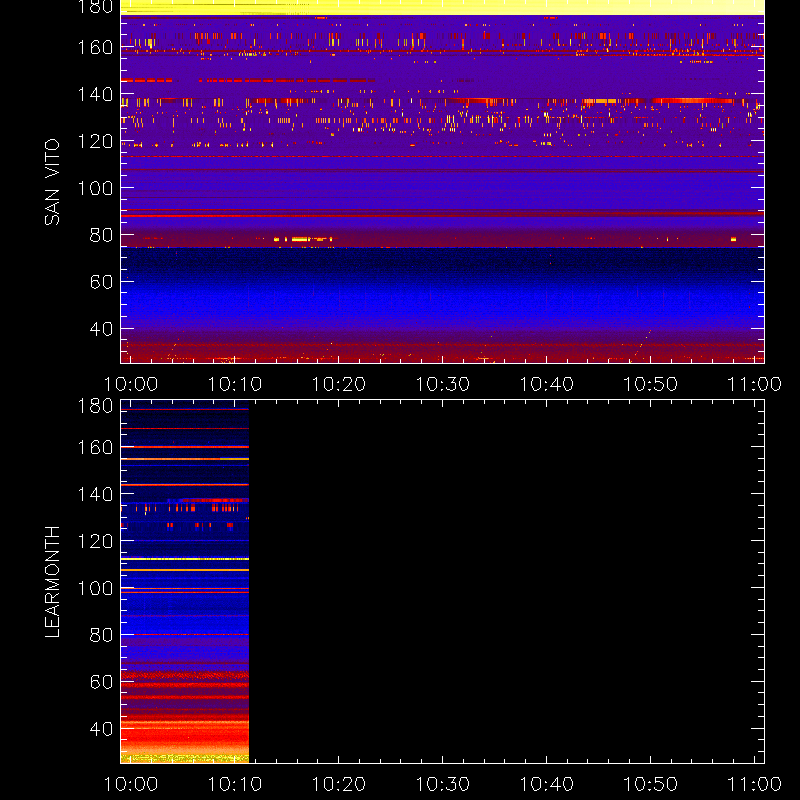Screen dimensions: 800x800
Task: Click 10:00 under the San Vito plot
Action: [x=131, y=384]
